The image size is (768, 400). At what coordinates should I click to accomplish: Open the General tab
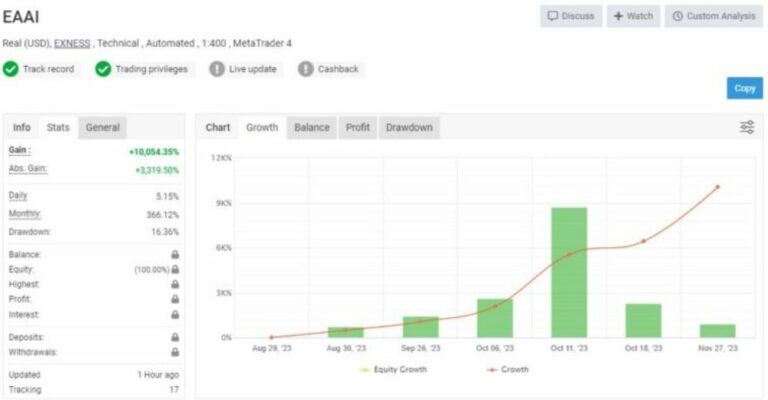click(x=103, y=127)
